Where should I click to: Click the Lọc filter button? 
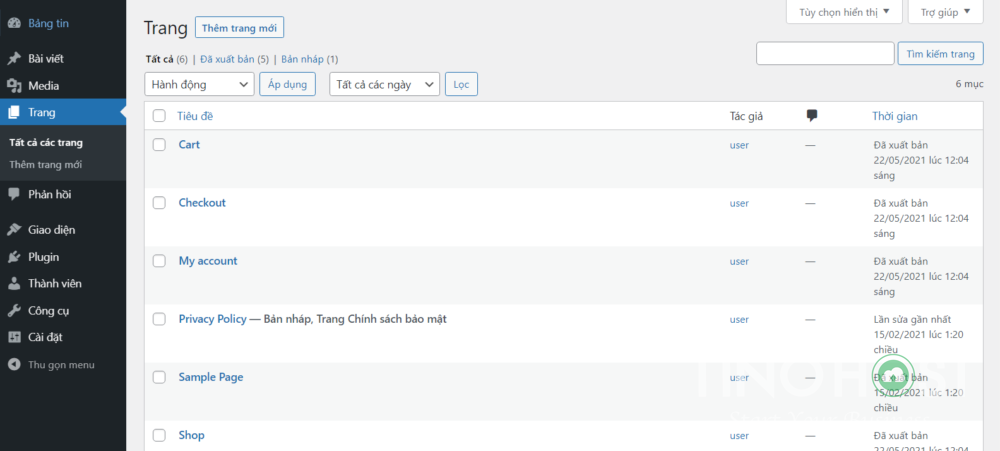[461, 84]
